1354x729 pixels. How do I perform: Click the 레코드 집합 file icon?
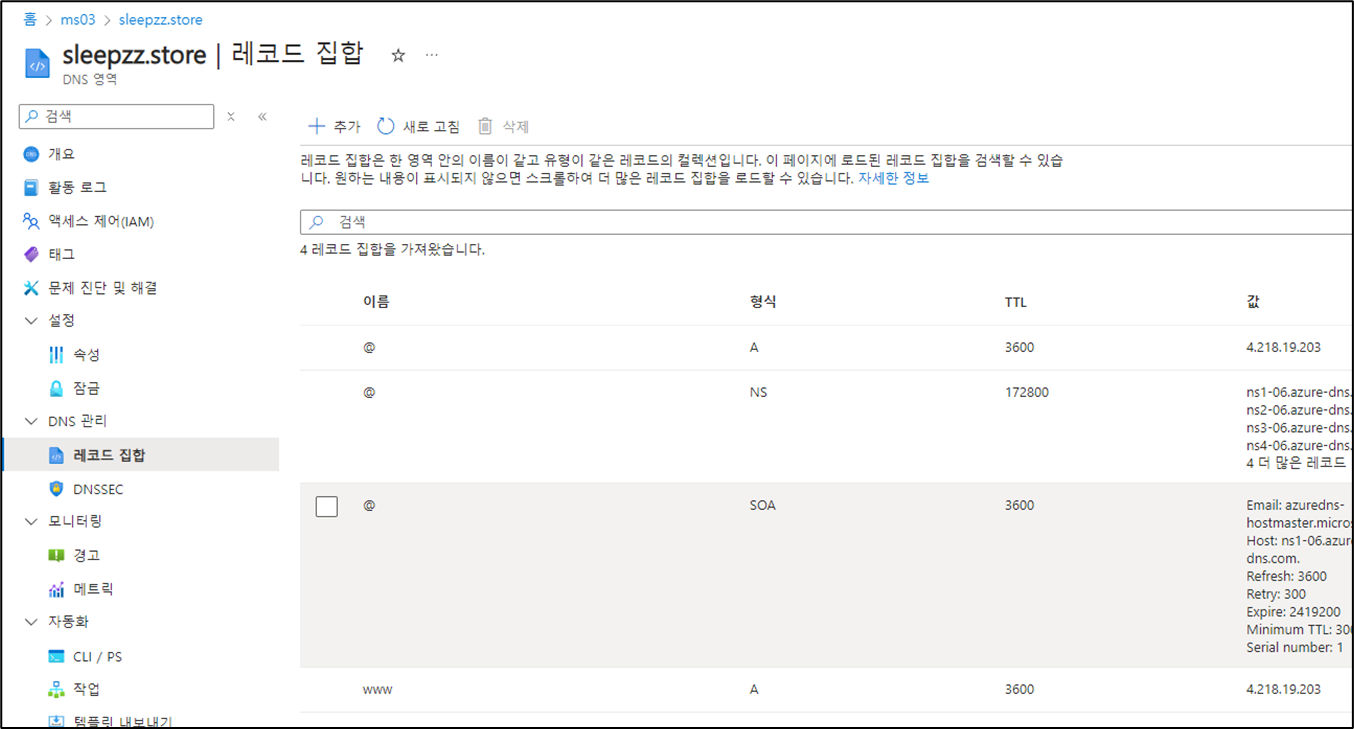pos(56,455)
